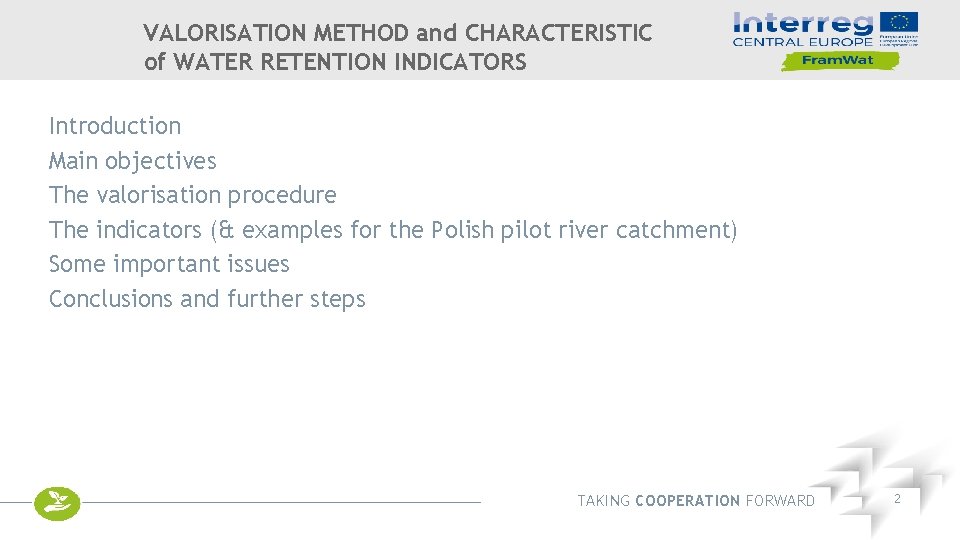Image resolution: width=960 pixels, height=540 pixels.
Task: Click the Interreg logo wordmark
Action: [803, 22]
